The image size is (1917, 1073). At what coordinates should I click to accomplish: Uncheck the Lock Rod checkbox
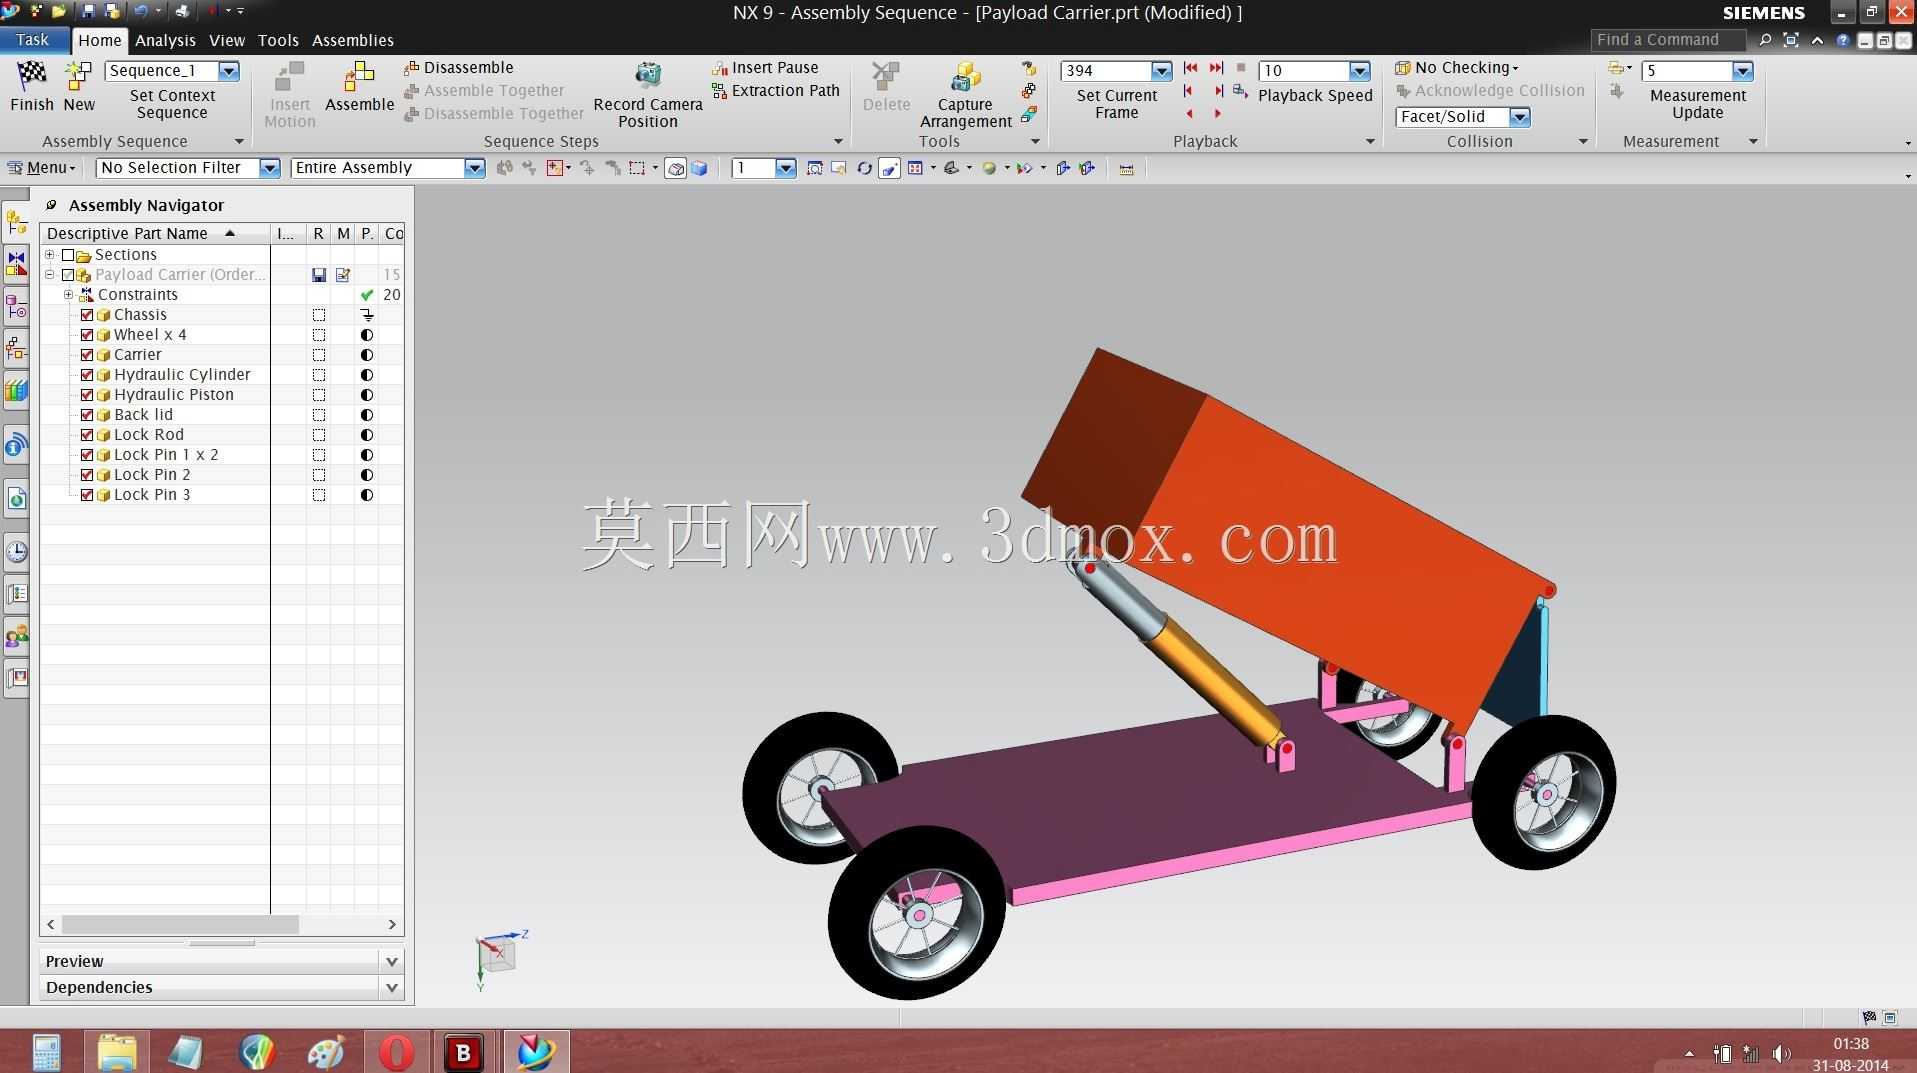coord(87,435)
